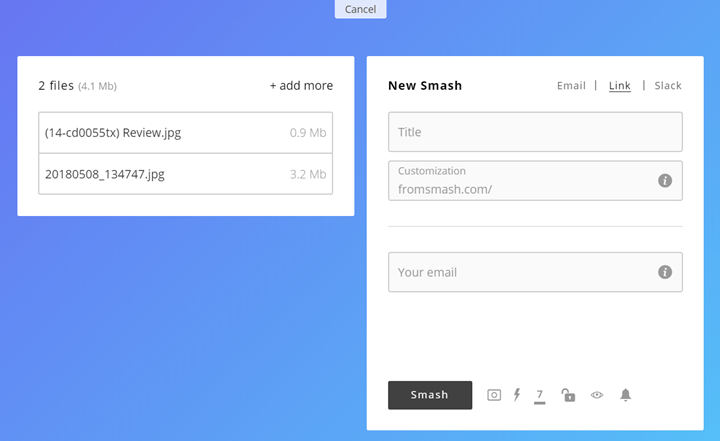Screen dimensions: 720x441
Task: Open the 7 days expiry option
Action: coord(540,396)
